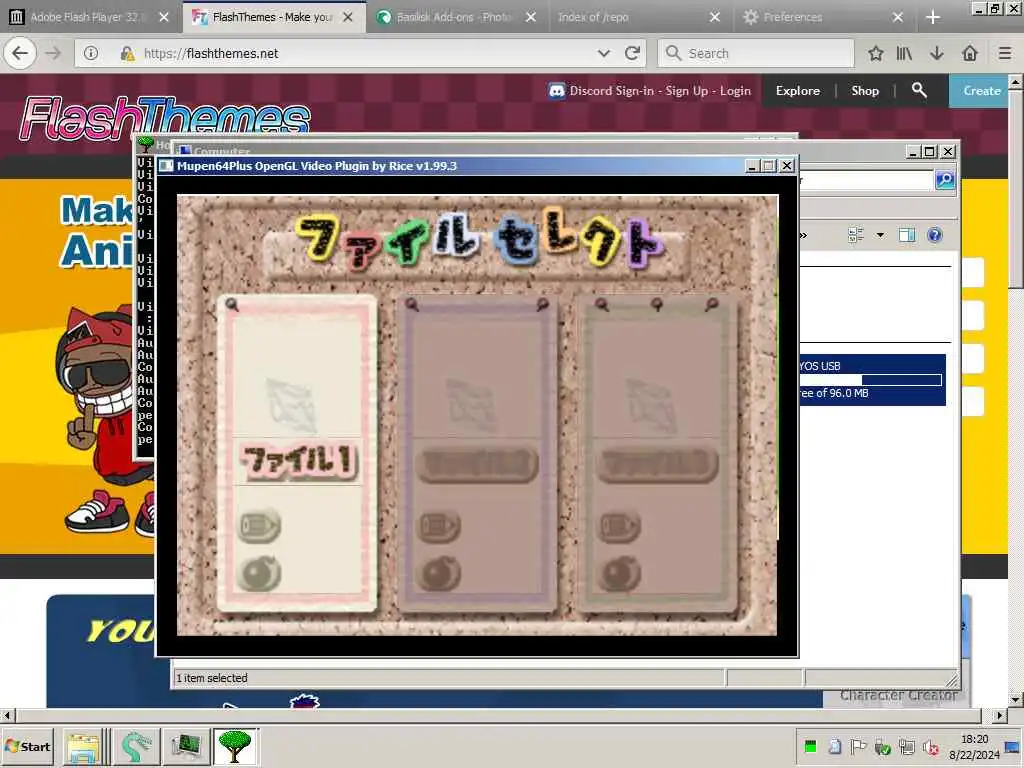Reload the flashthemes.net page
Image resolution: width=1024 pixels, height=768 pixels.
(x=632, y=54)
